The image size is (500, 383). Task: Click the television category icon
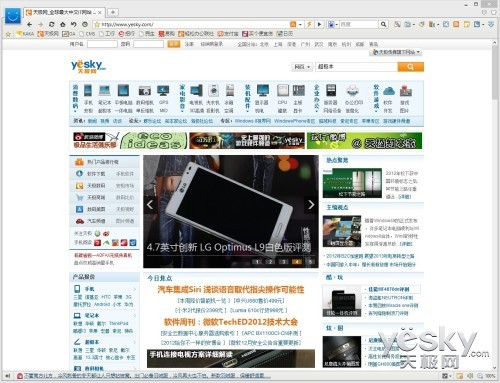[x=196, y=90]
